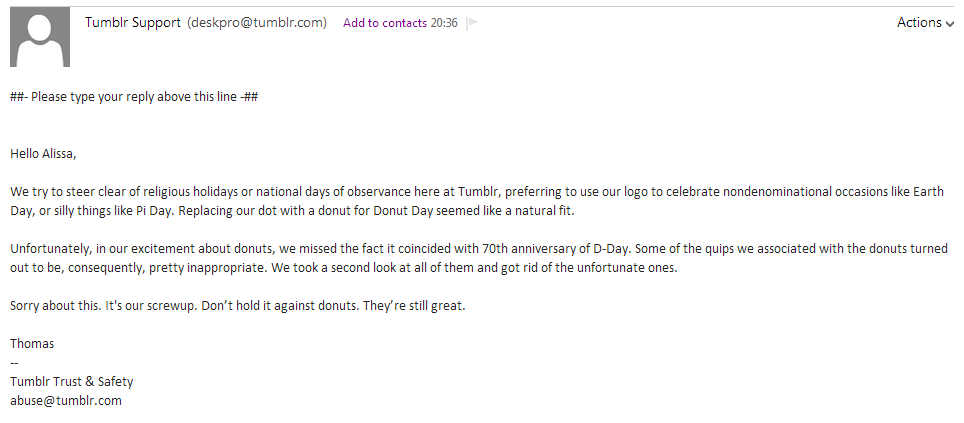
Task: Select the Tumblr Support sender name
Action: [x=133, y=23]
